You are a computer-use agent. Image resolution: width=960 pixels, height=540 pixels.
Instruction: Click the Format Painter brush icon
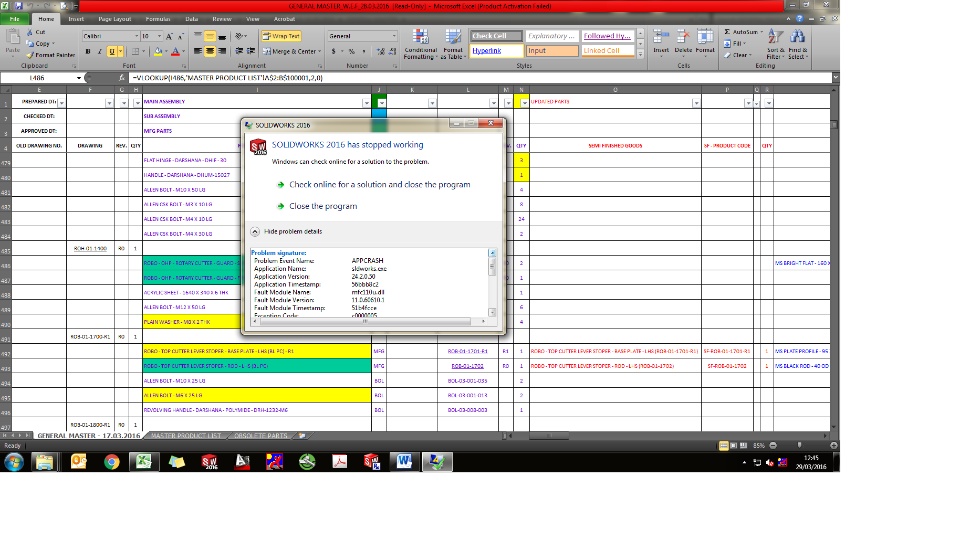pos(30,55)
